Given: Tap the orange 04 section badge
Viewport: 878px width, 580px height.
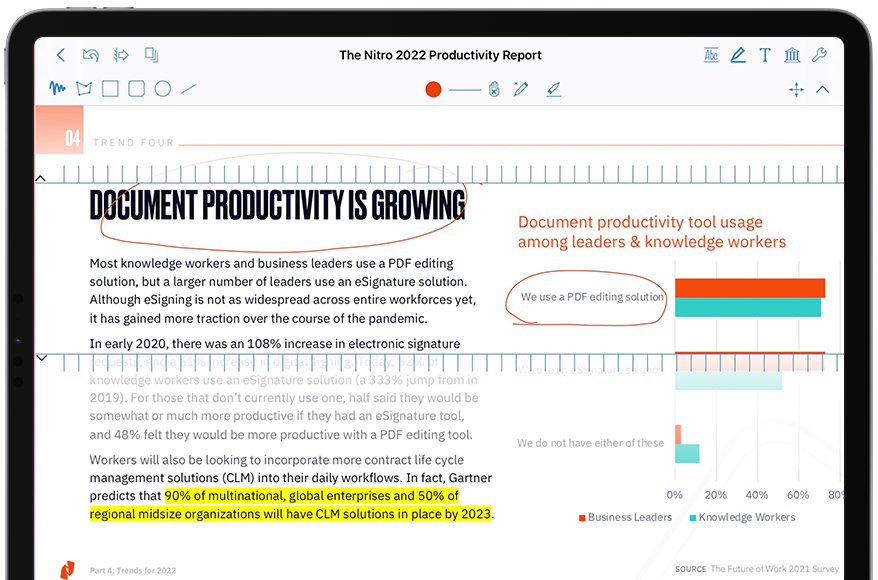Looking at the screenshot, I should (x=59, y=129).
